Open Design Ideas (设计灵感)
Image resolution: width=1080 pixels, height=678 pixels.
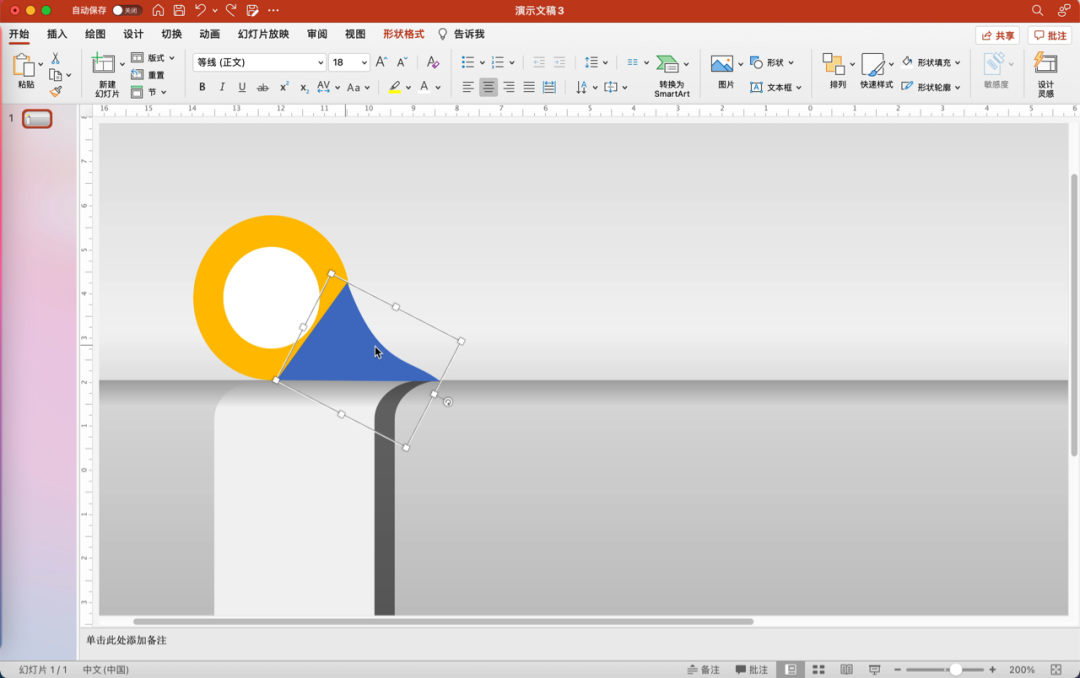click(1046, 74)
